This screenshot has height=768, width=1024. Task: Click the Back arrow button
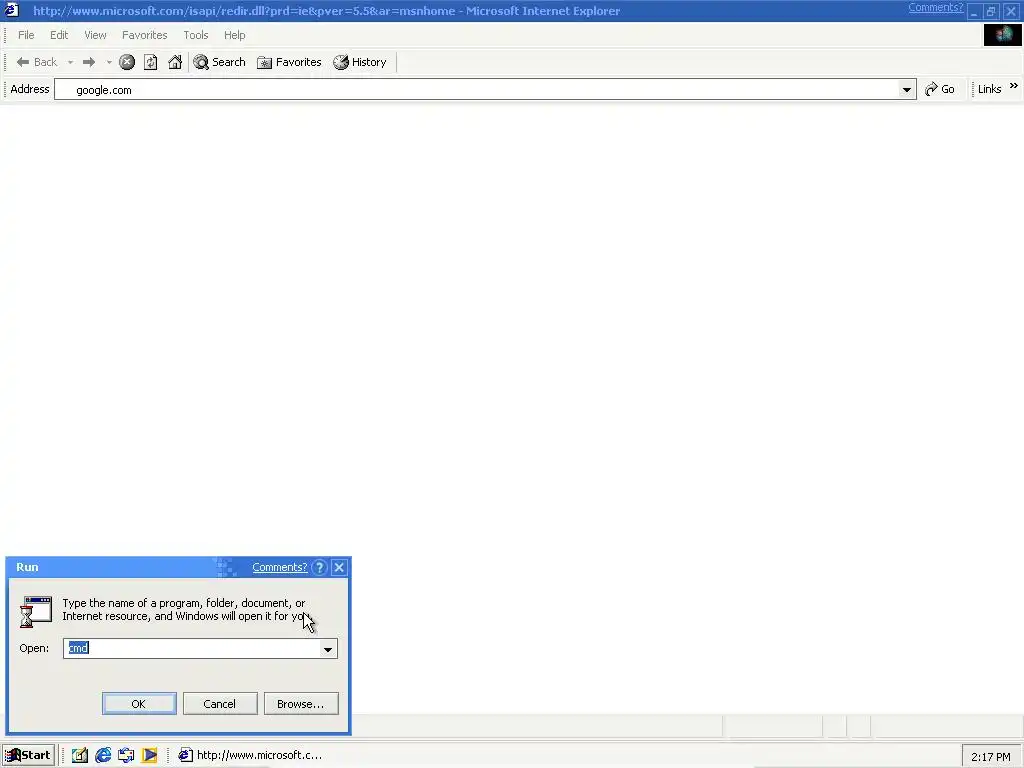[36, 62]
